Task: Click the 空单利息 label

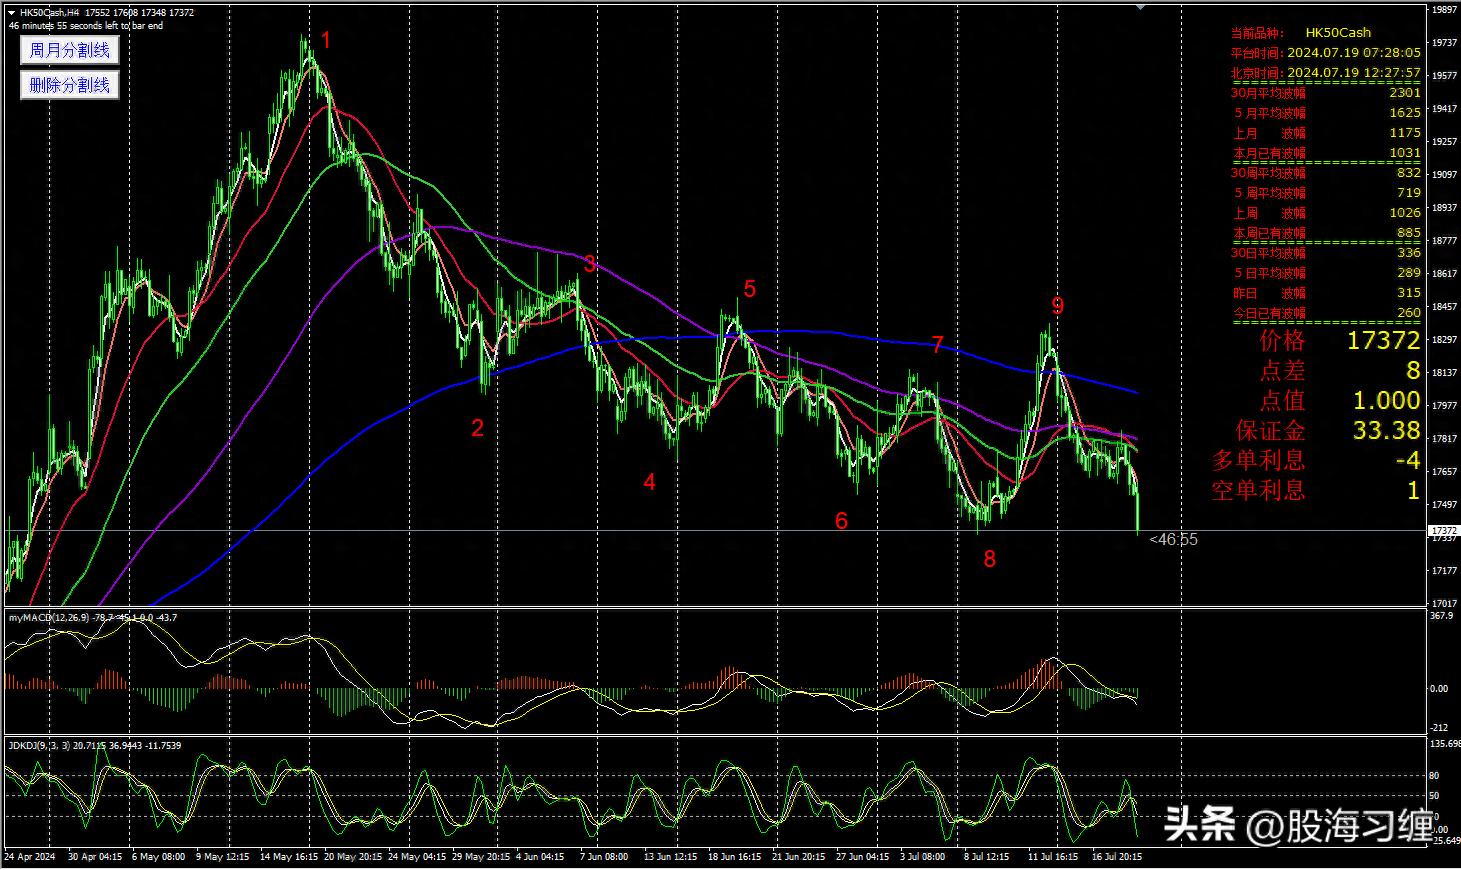Action: click(1259, 490)
